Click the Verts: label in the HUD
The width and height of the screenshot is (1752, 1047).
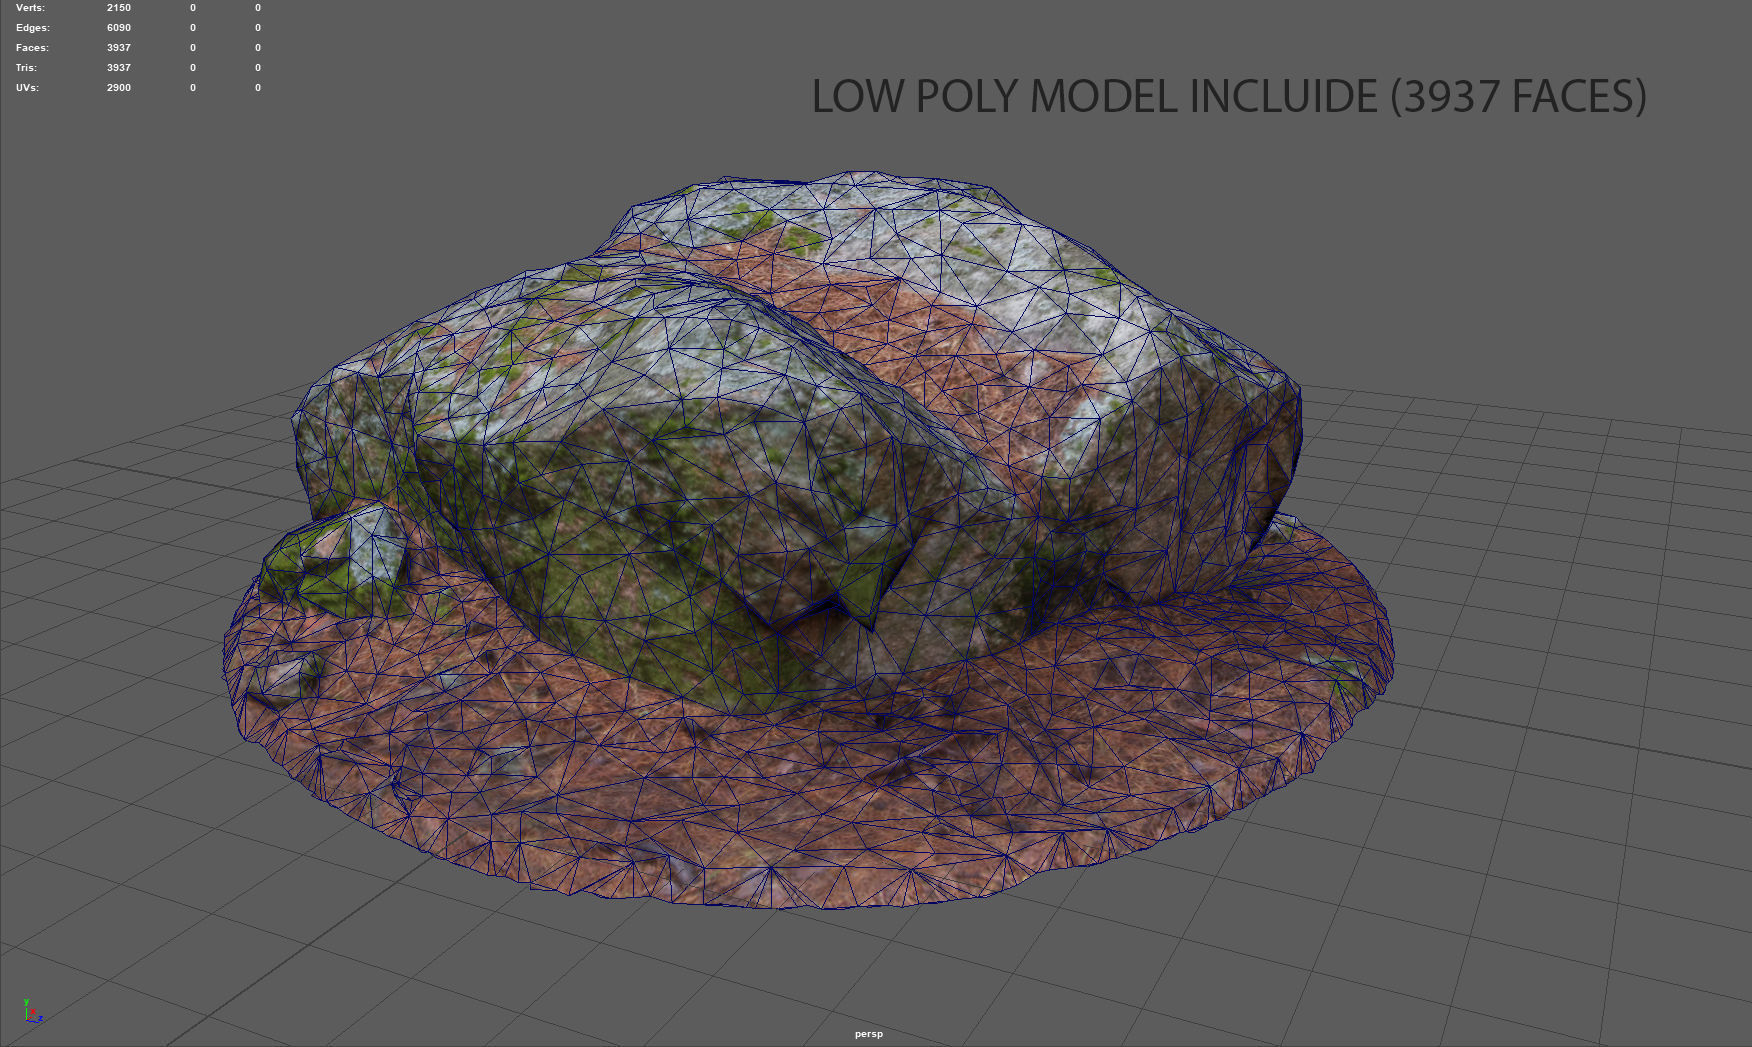pyautogui.click(x=30, y=8)
